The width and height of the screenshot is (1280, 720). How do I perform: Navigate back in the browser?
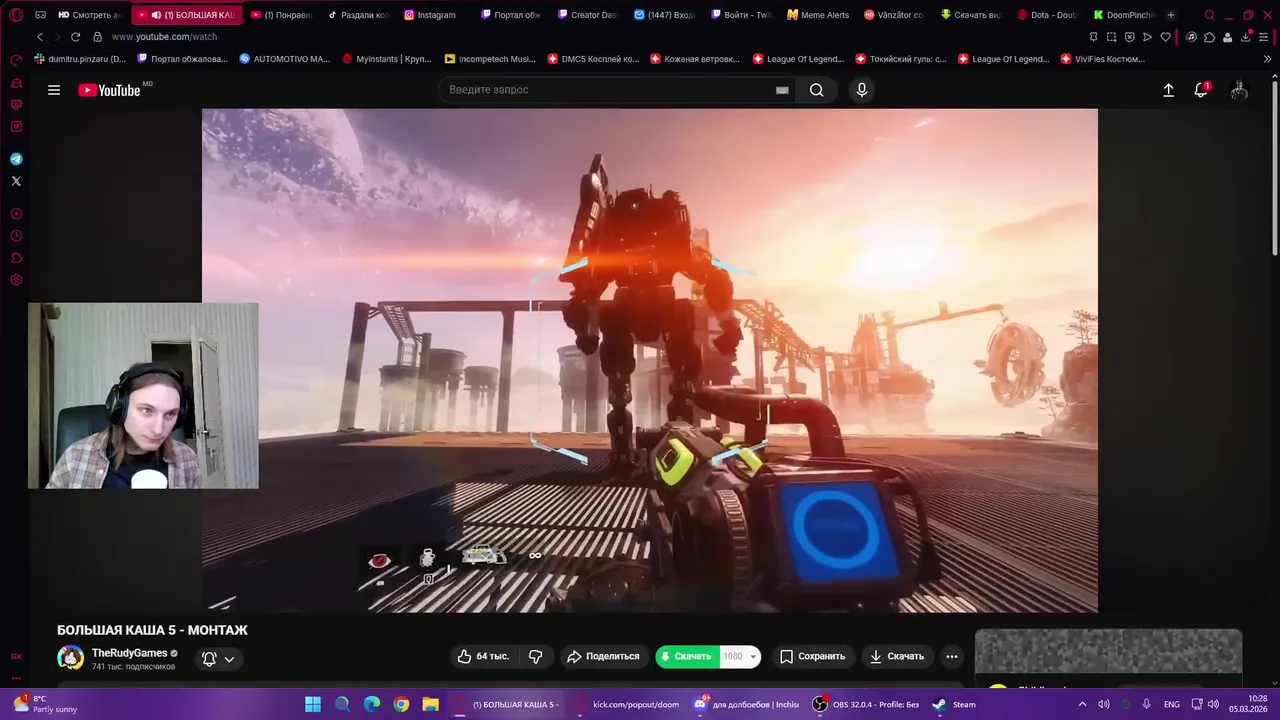click(x=40, y=37)
